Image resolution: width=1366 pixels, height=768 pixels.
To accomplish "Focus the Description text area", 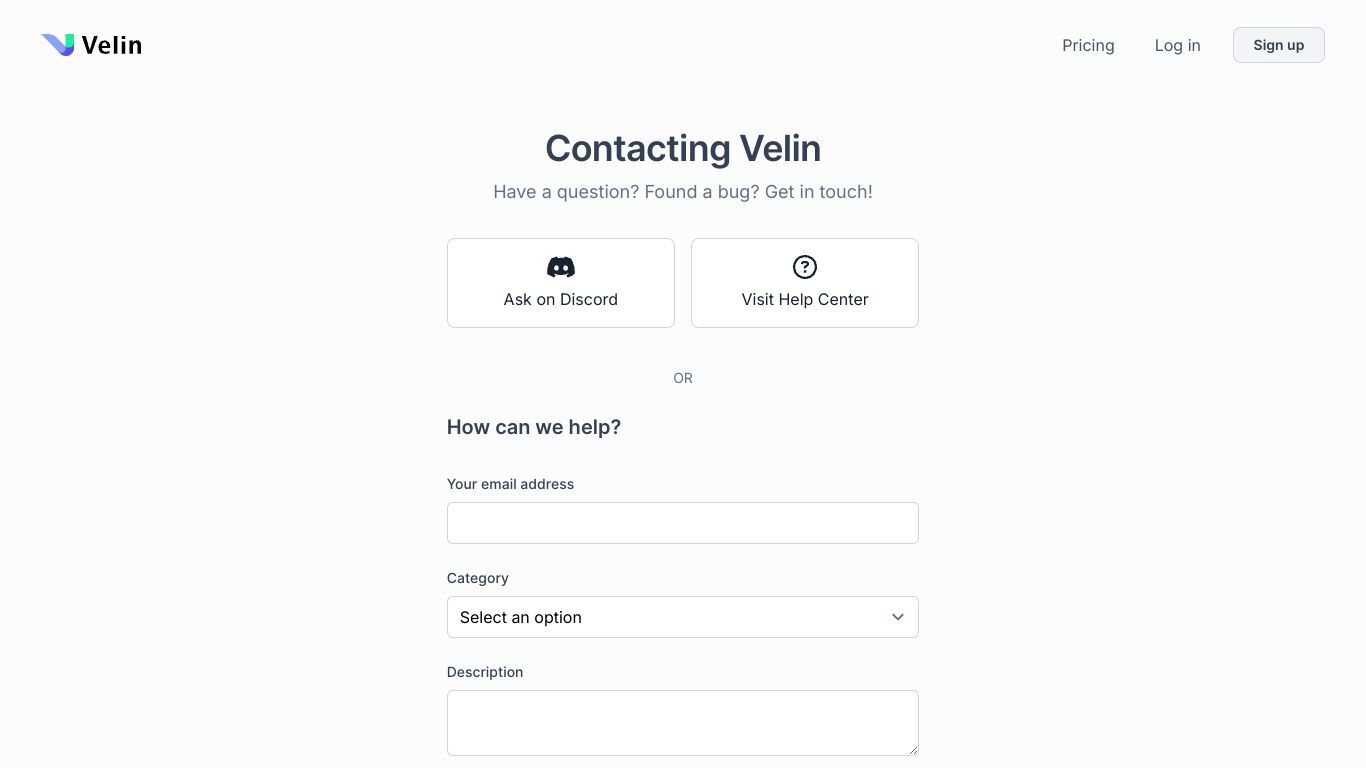I will tap(683, 723).
